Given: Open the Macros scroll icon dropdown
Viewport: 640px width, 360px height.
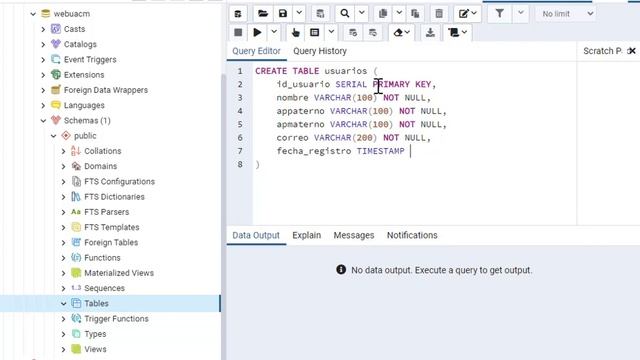Looking at the screenshot, I should tap(458, 32).
